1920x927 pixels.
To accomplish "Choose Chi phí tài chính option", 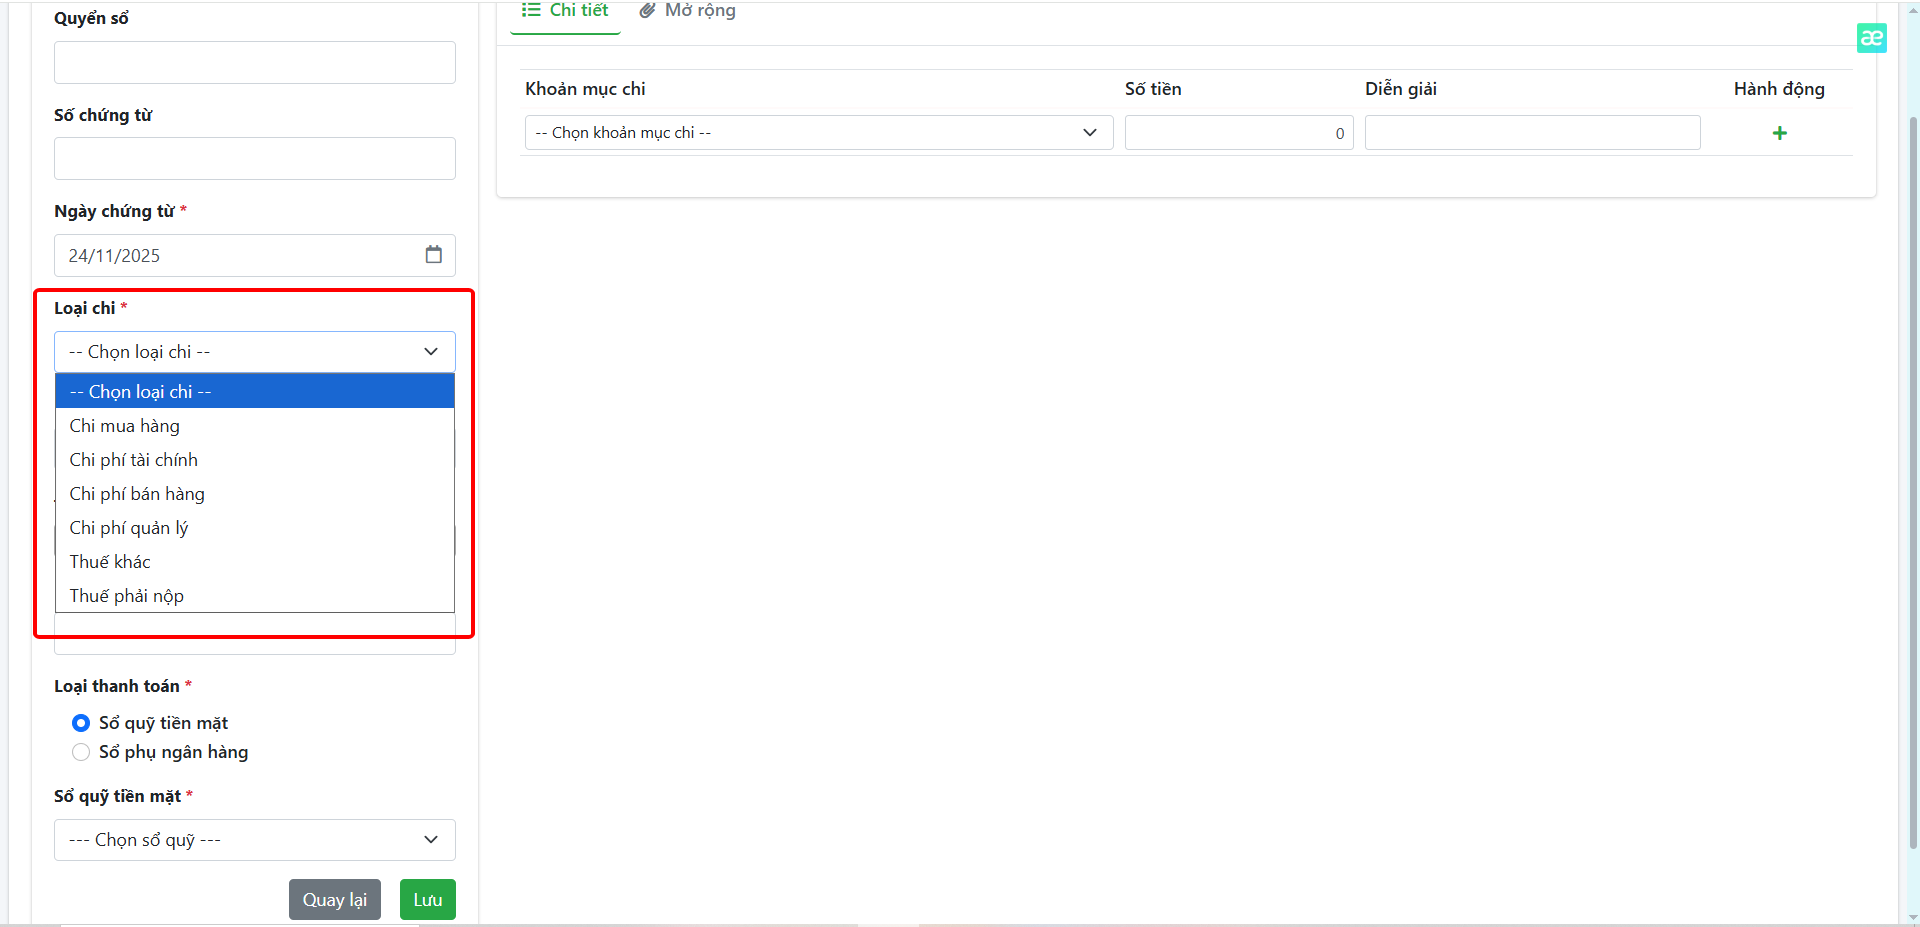I will coord(134,460).
